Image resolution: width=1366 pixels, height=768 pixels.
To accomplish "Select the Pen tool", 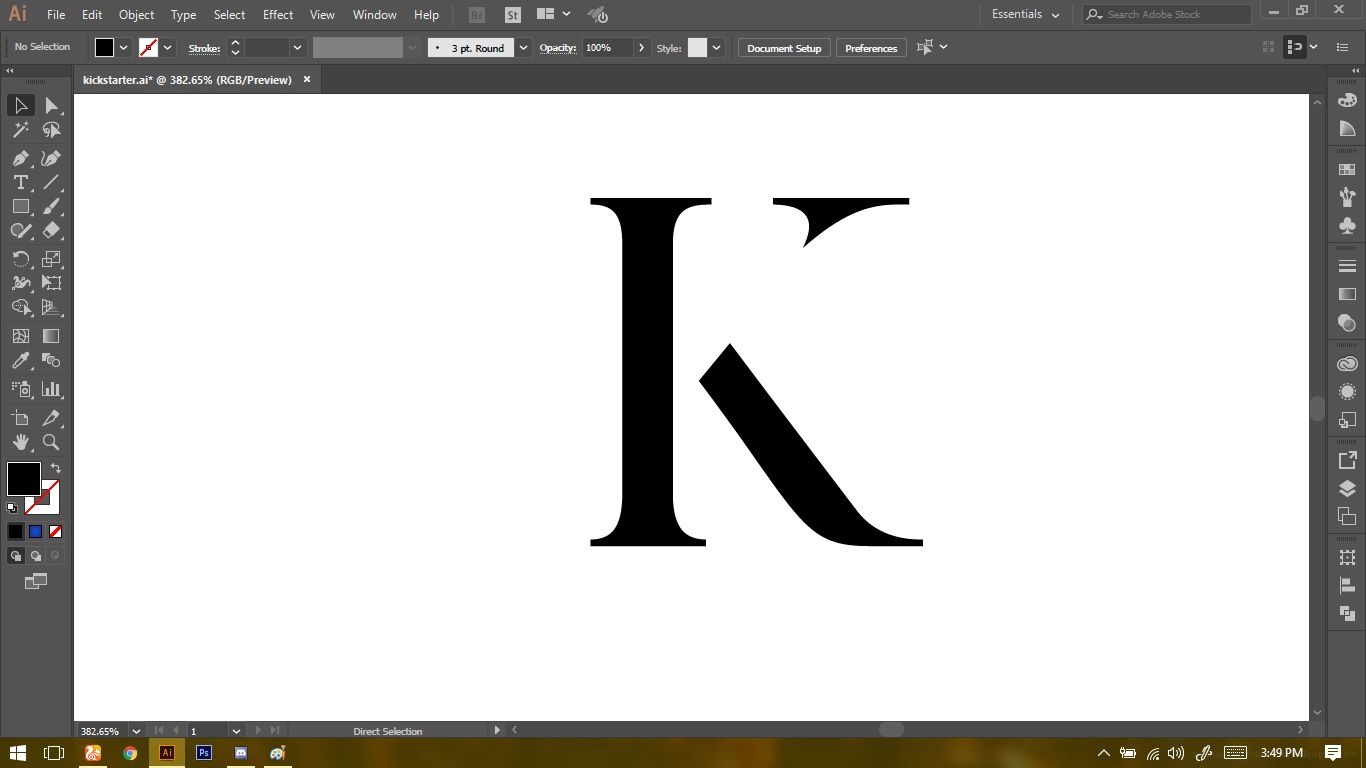I will 20,158.
